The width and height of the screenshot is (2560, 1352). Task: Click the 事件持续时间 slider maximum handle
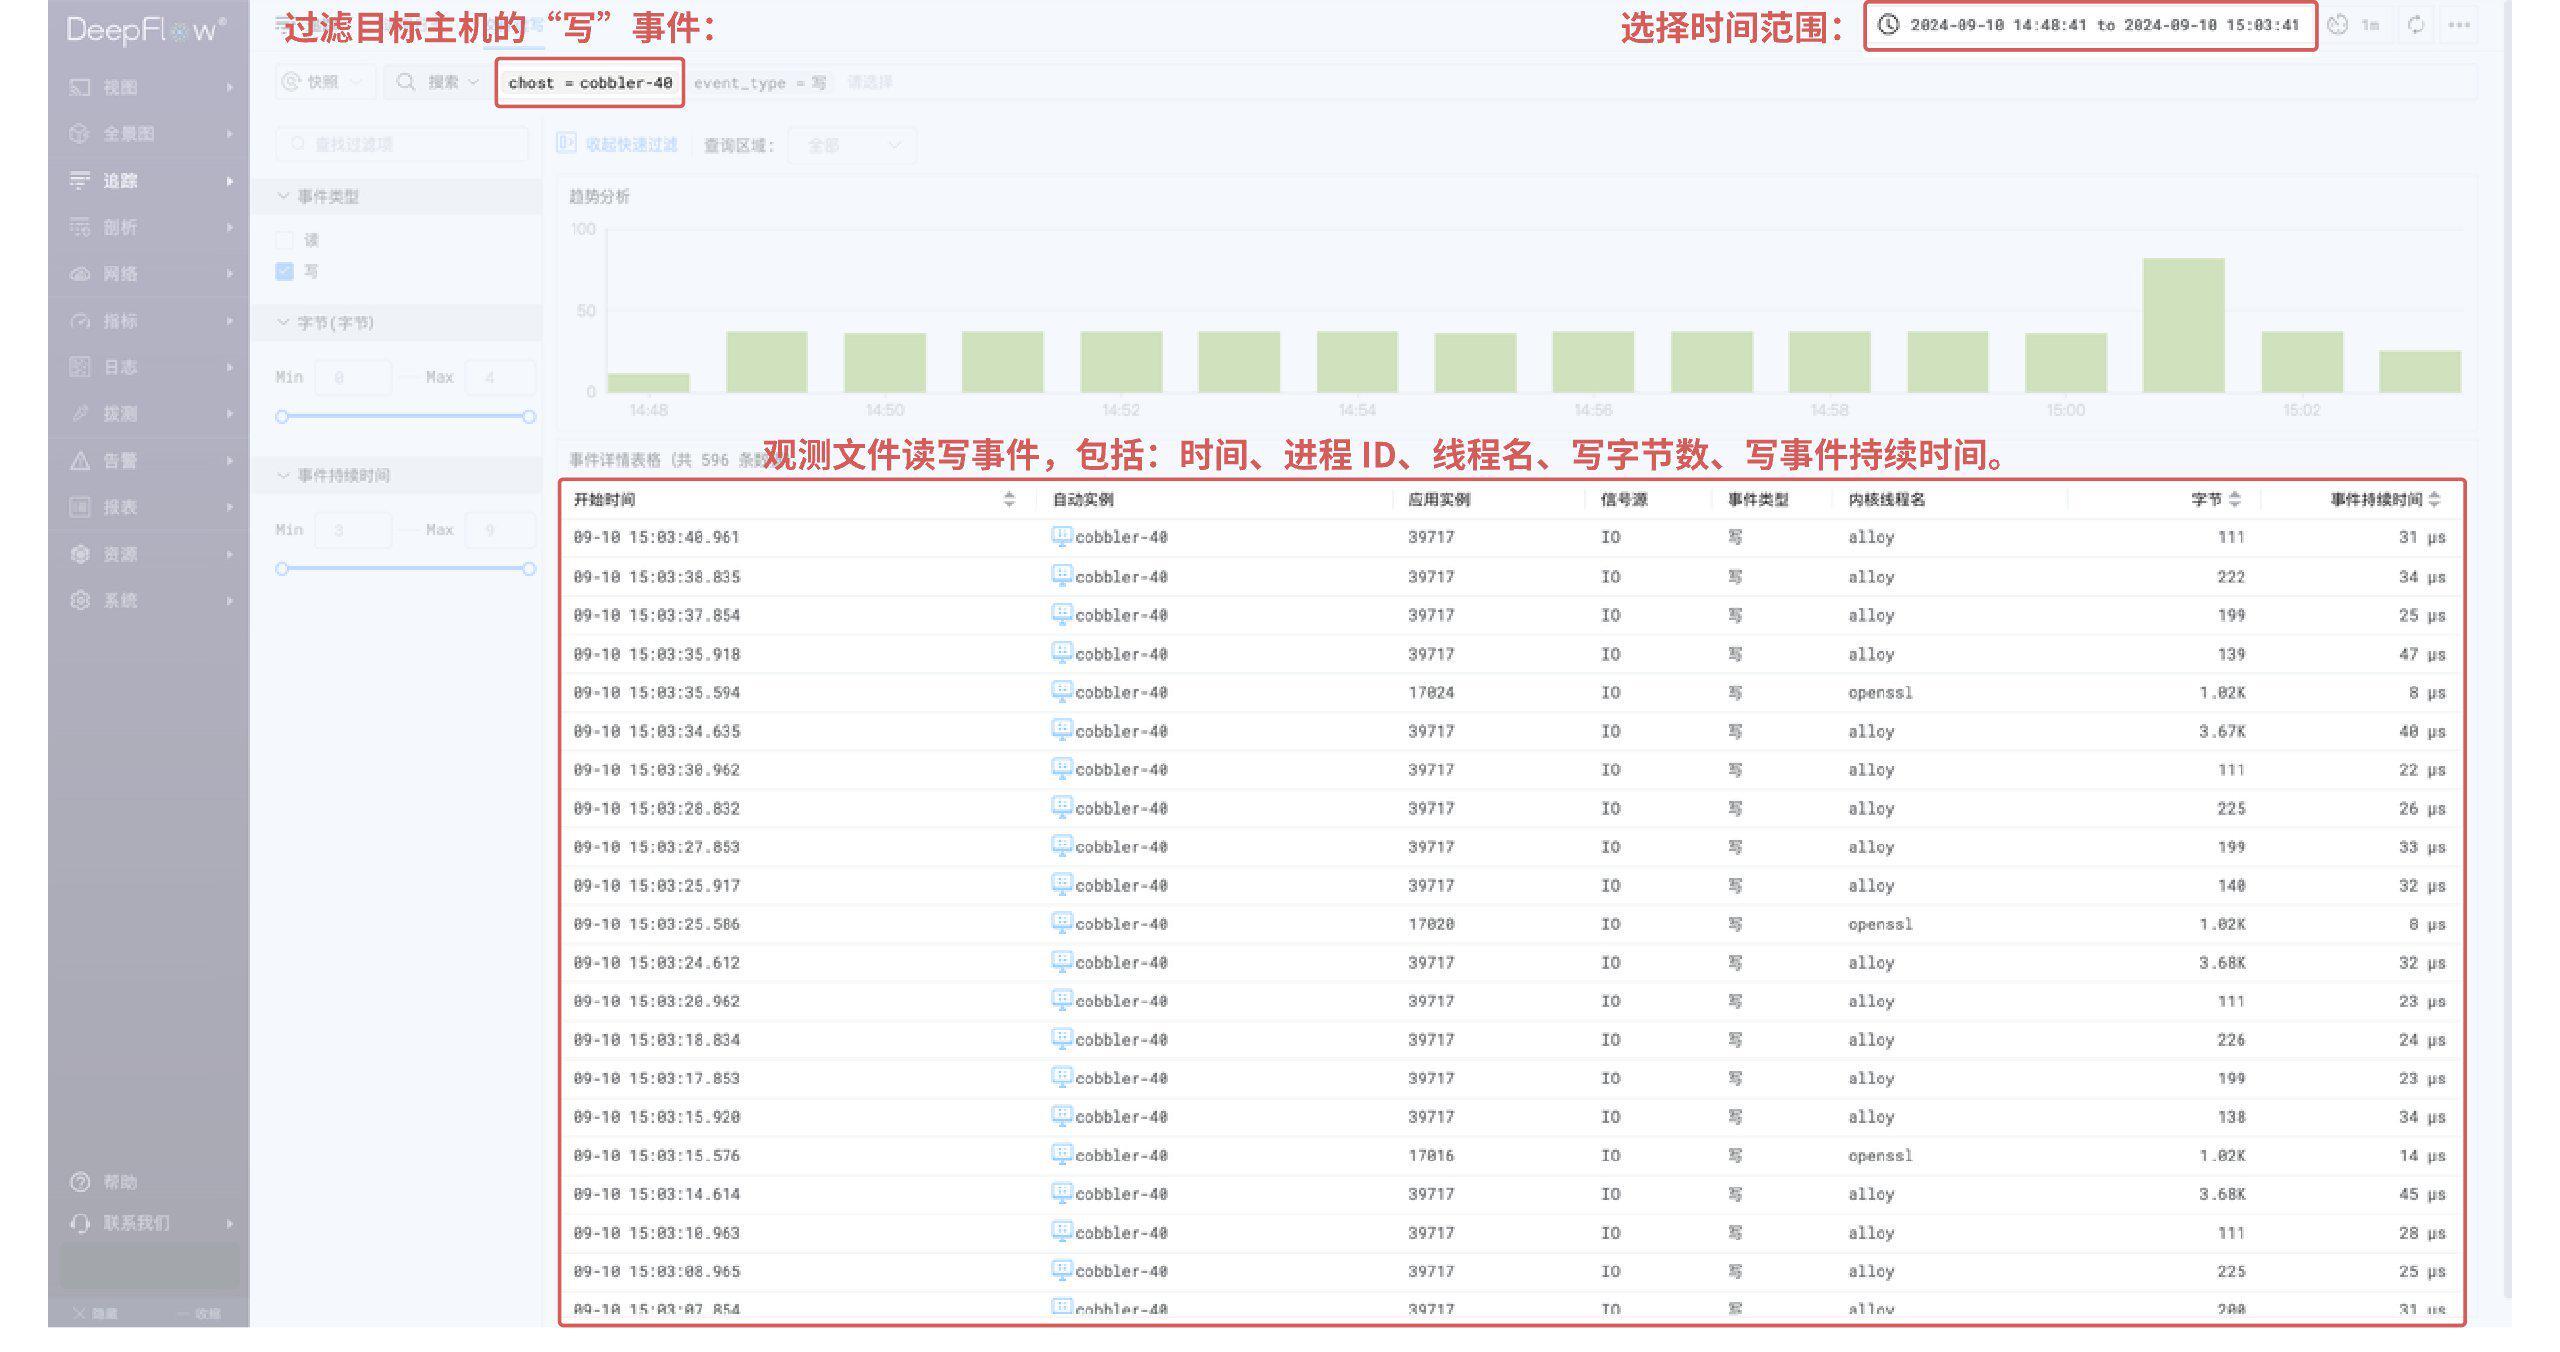point(529,569)
